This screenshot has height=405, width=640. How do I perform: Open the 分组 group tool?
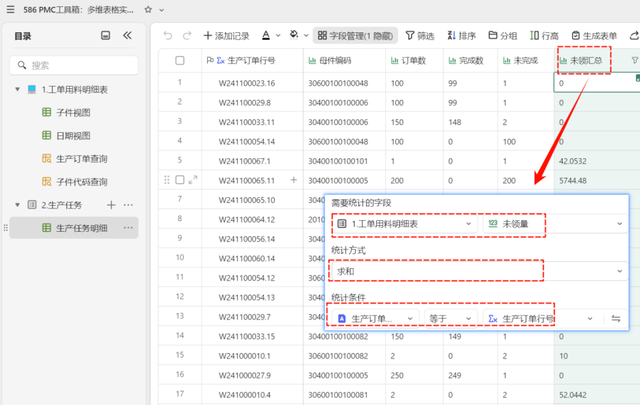pyautogui.click(x=503, y=36)
